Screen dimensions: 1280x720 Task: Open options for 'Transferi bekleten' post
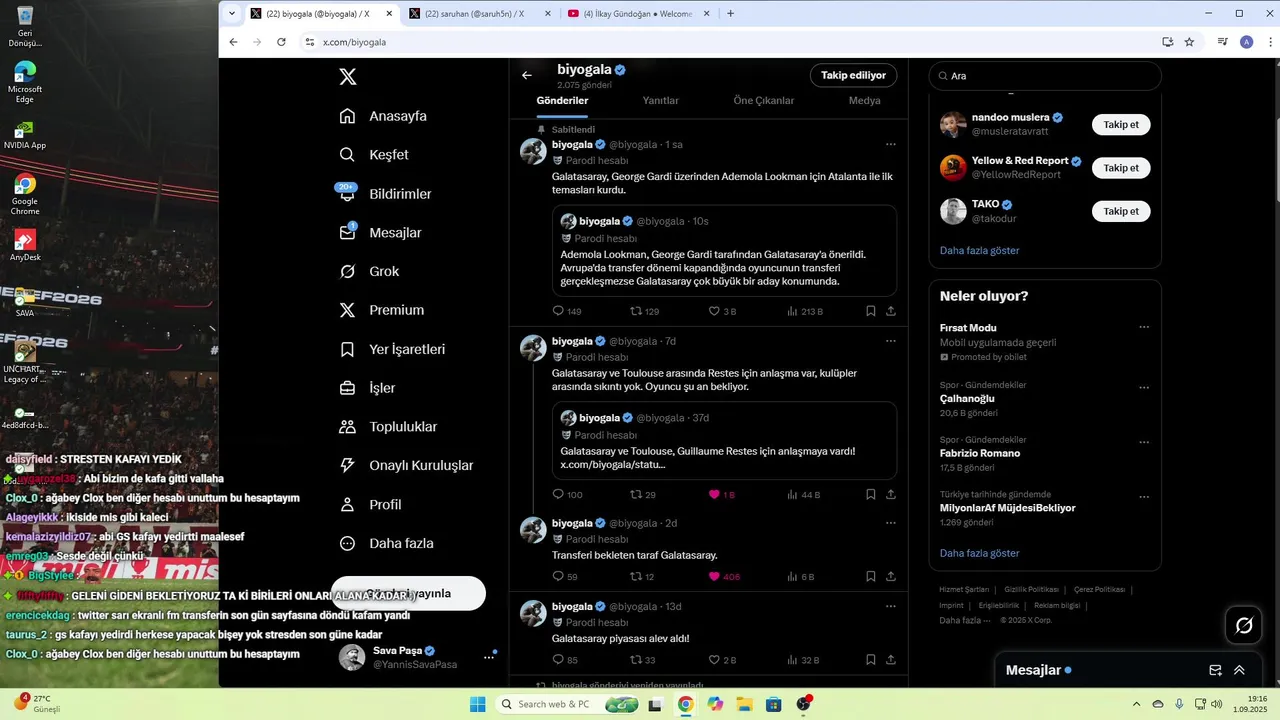coord(890,523)
